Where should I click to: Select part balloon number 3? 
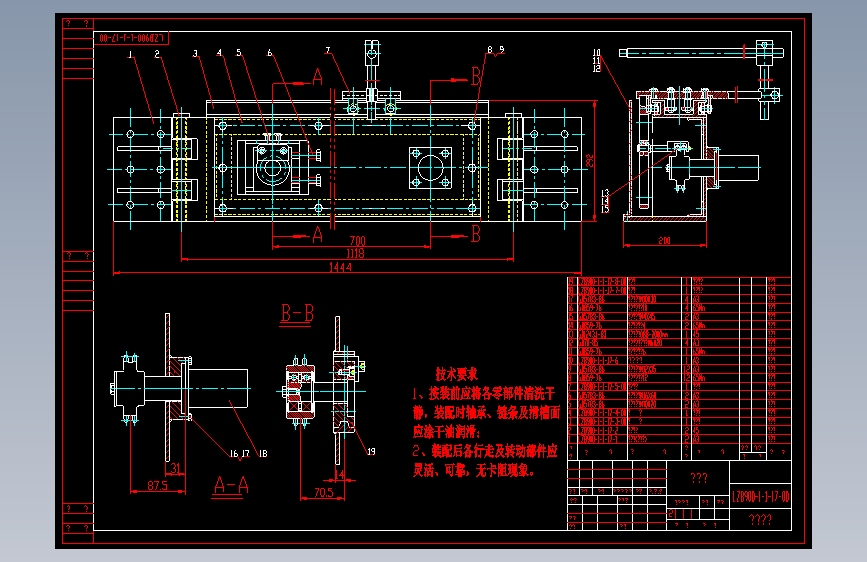tap(195, 54)
